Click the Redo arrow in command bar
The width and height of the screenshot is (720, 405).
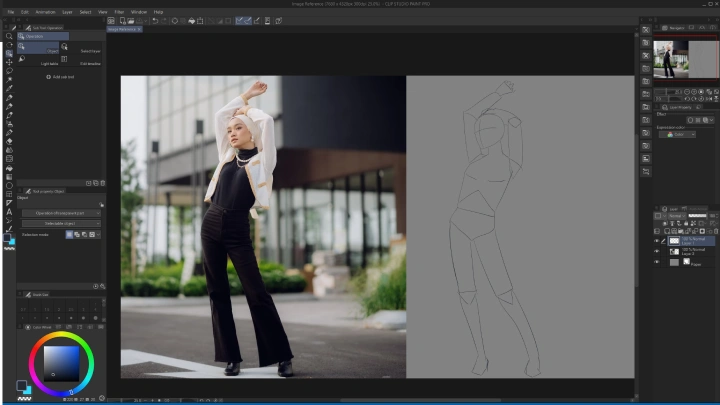click(163, 21)
